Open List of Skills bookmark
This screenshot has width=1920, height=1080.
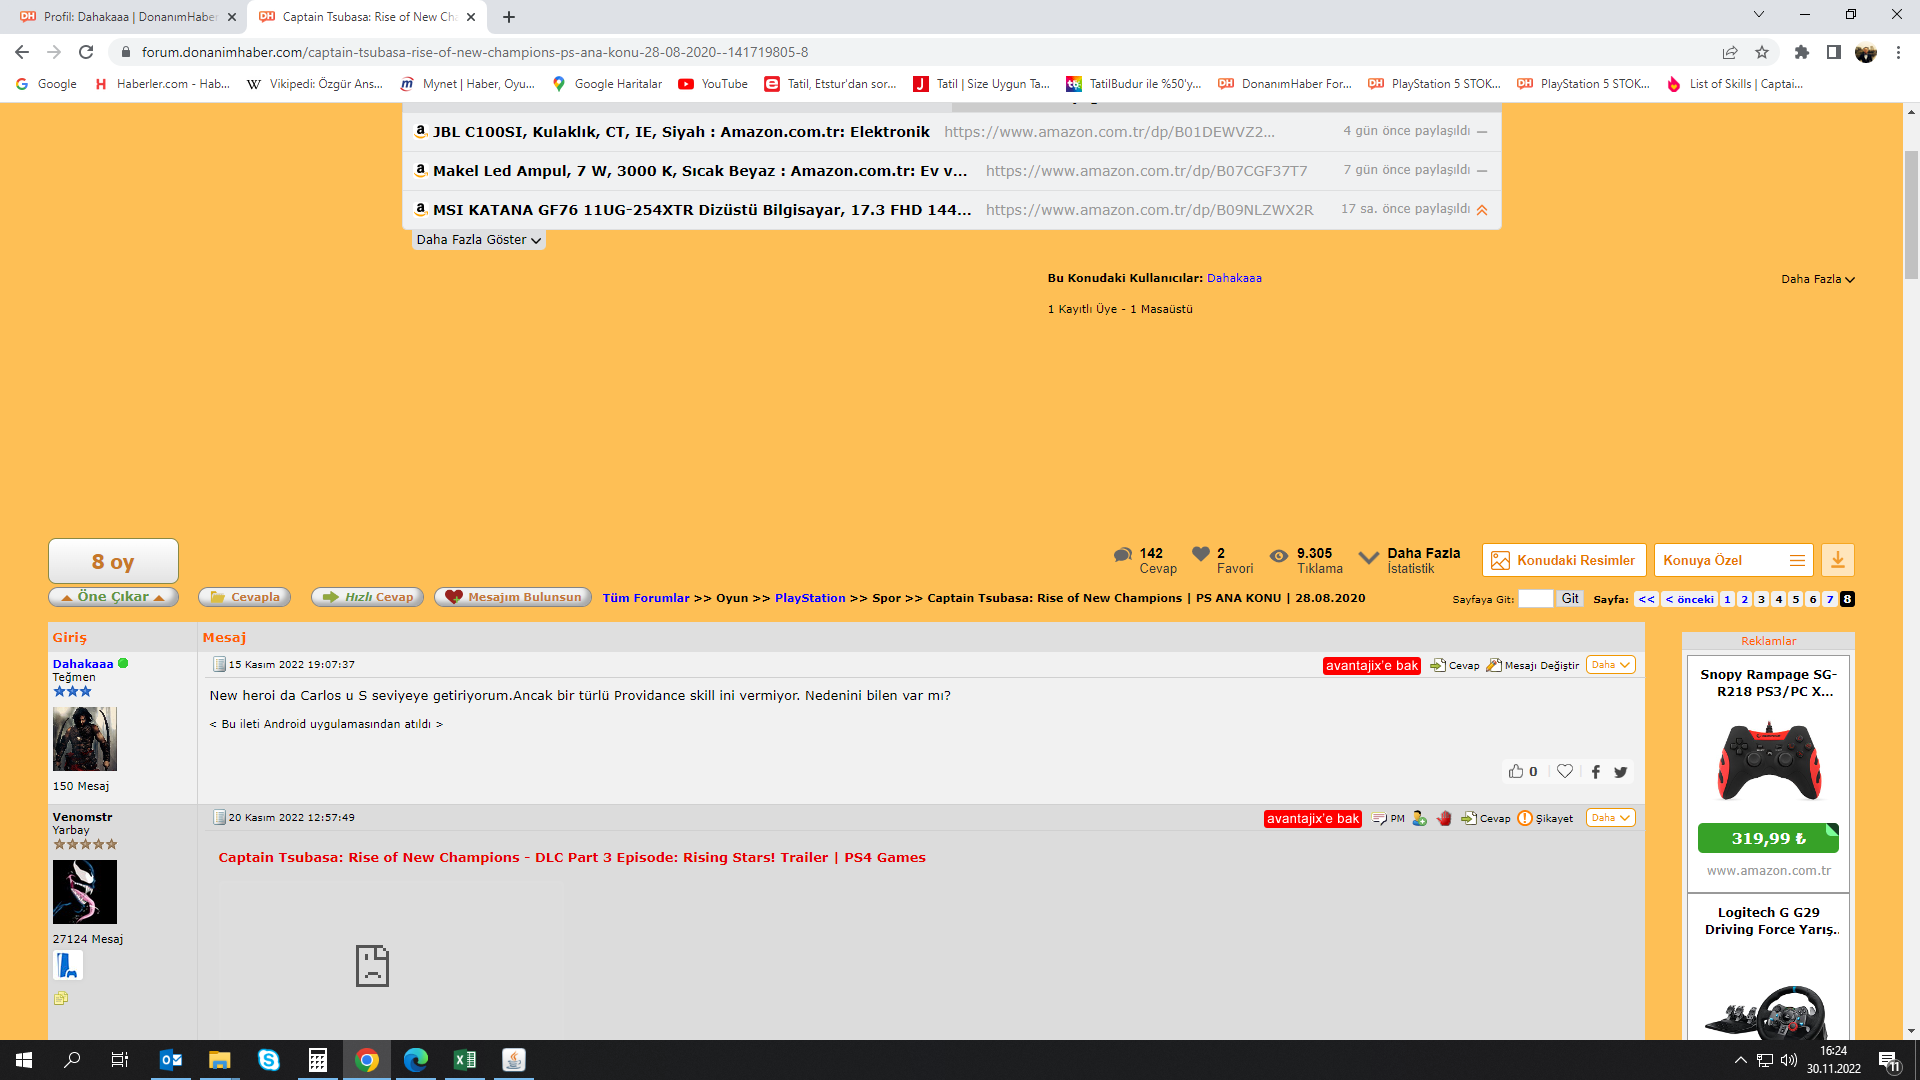click(x=1735, y=84)
